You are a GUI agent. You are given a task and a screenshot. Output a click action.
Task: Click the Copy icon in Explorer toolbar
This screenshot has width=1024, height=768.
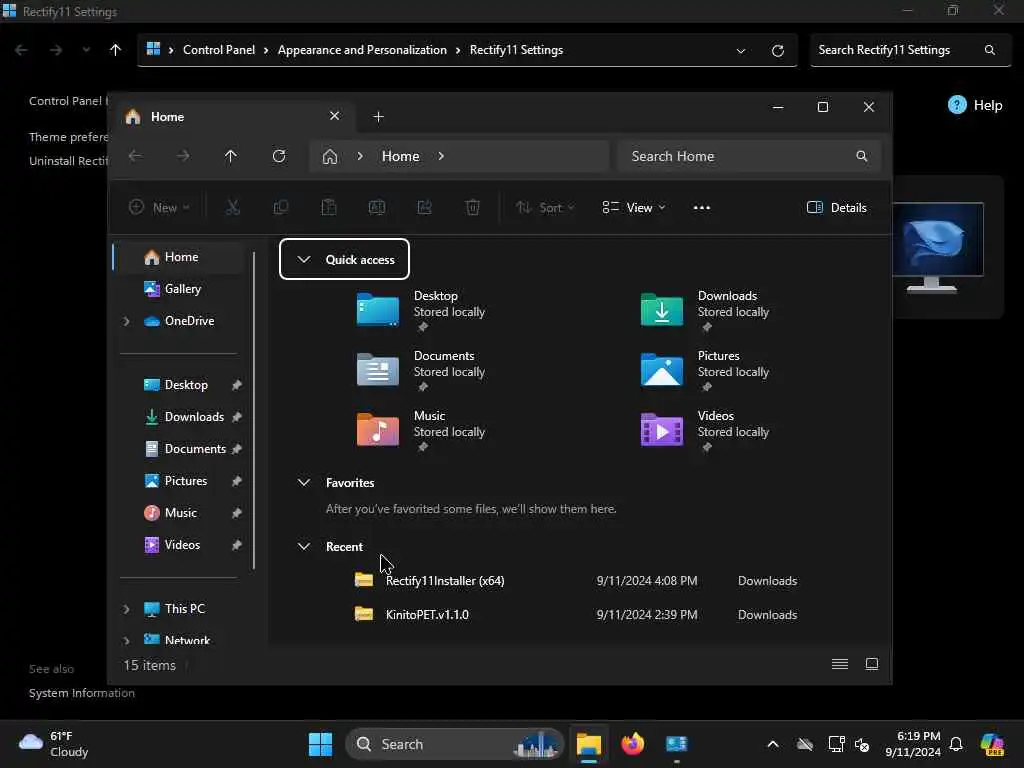[281, 208]
